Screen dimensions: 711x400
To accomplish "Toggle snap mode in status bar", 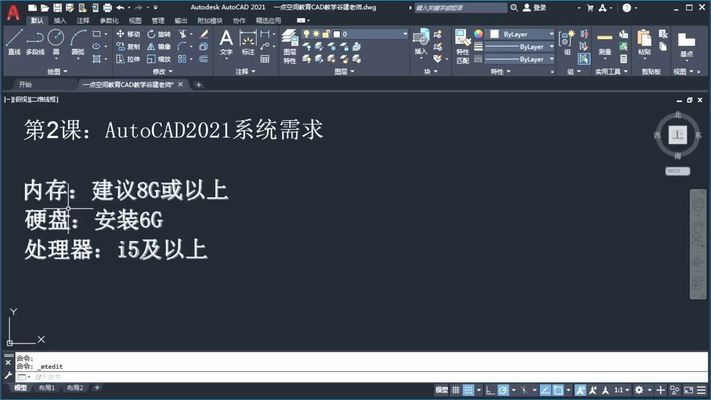I will pos(468,390).
